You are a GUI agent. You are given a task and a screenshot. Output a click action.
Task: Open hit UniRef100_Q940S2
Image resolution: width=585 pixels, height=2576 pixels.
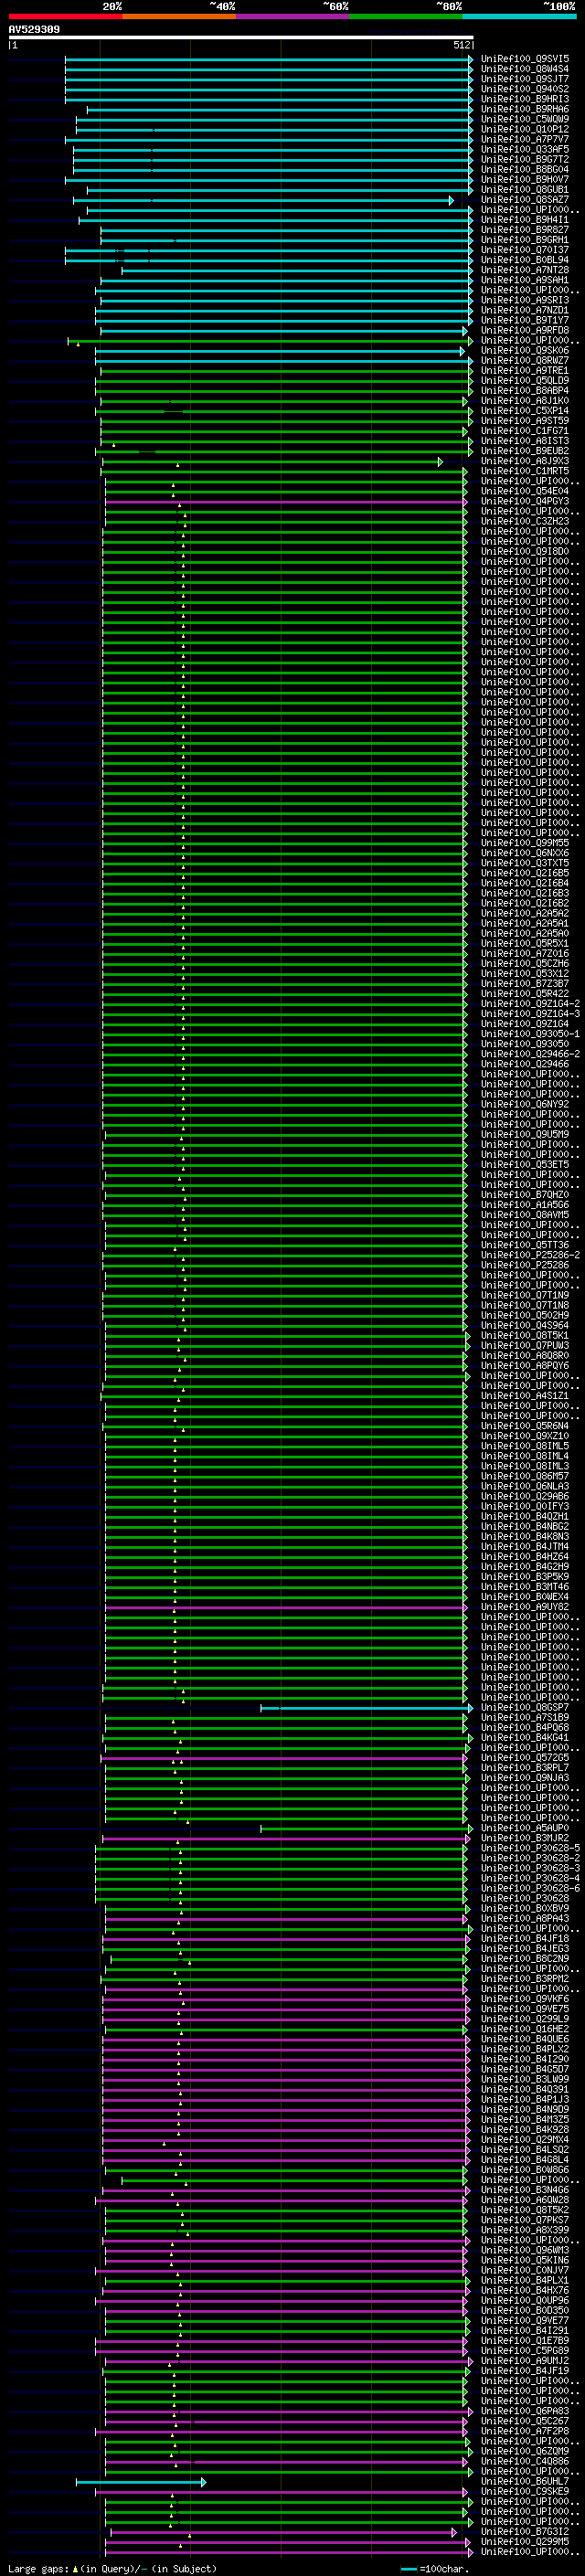pyautogui.click(x=525, y=89)
